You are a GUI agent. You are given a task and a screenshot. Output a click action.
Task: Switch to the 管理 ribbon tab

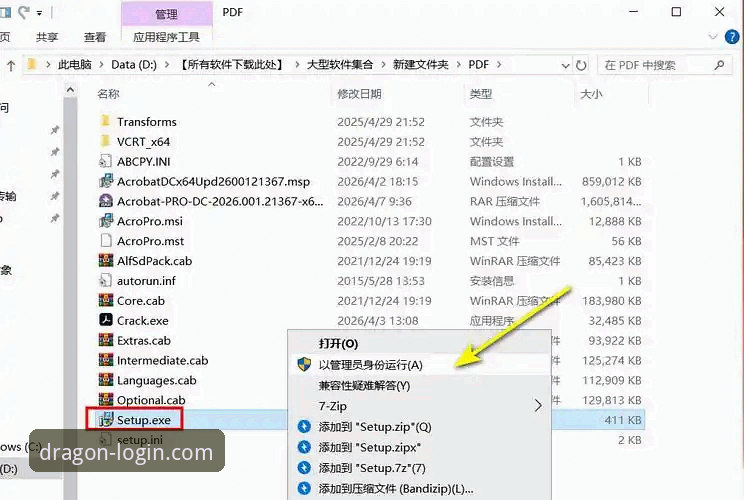coord(167,14)
